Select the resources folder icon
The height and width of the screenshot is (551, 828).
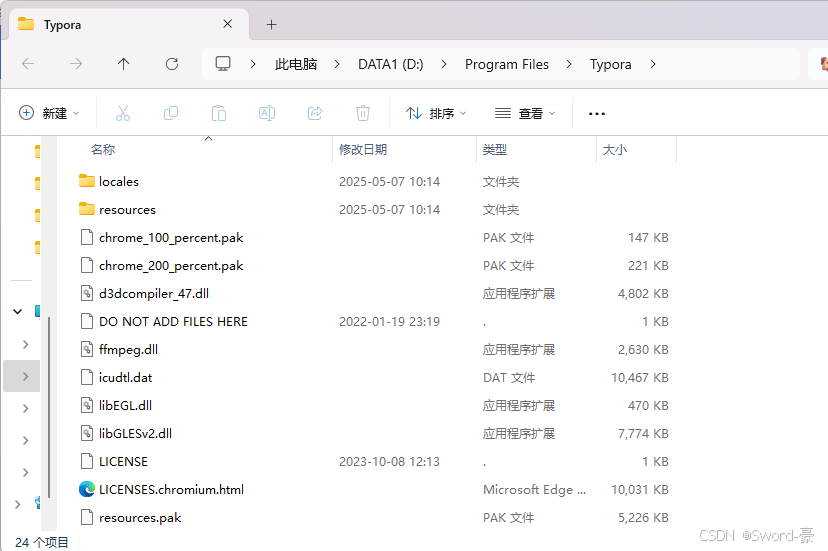[x=87, y=209]
